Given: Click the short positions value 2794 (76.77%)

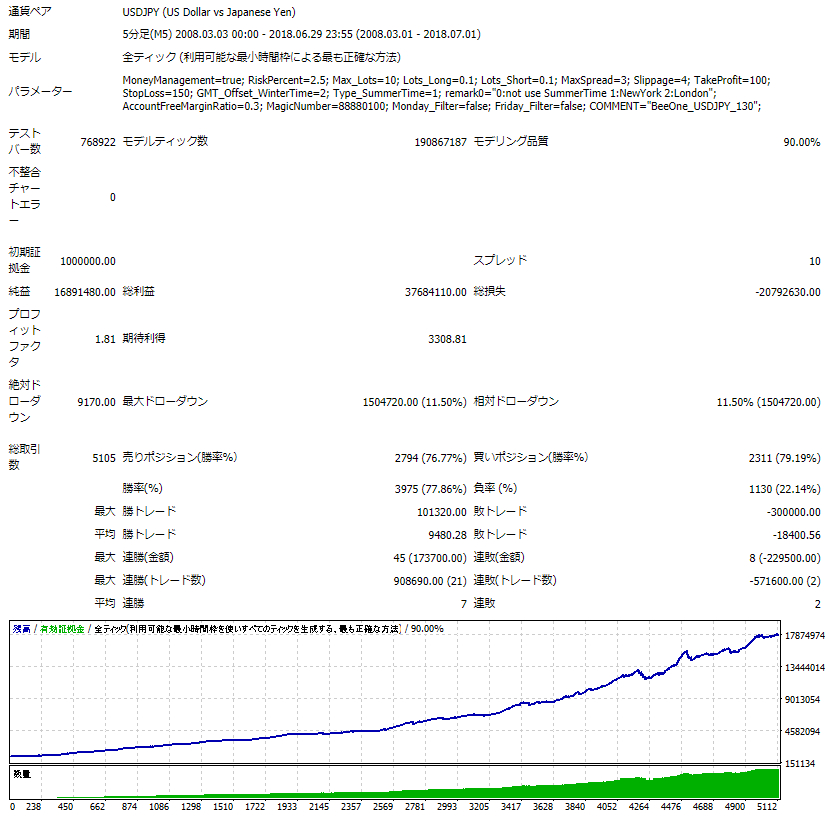Looking at the screenshot, I should (430, 458).
